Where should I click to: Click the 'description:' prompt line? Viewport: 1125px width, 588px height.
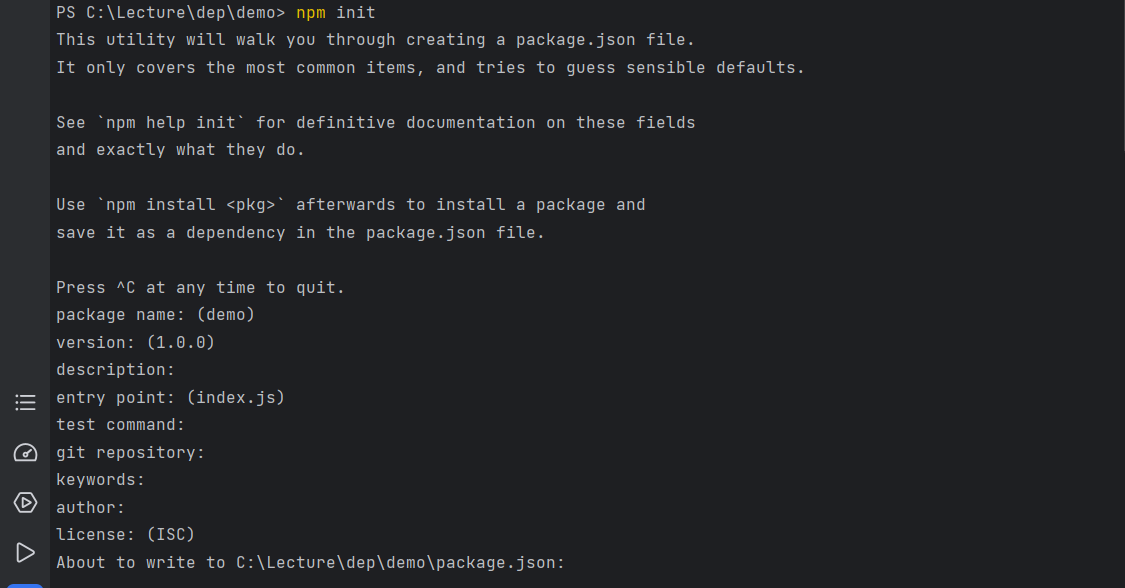pos(116,370)
